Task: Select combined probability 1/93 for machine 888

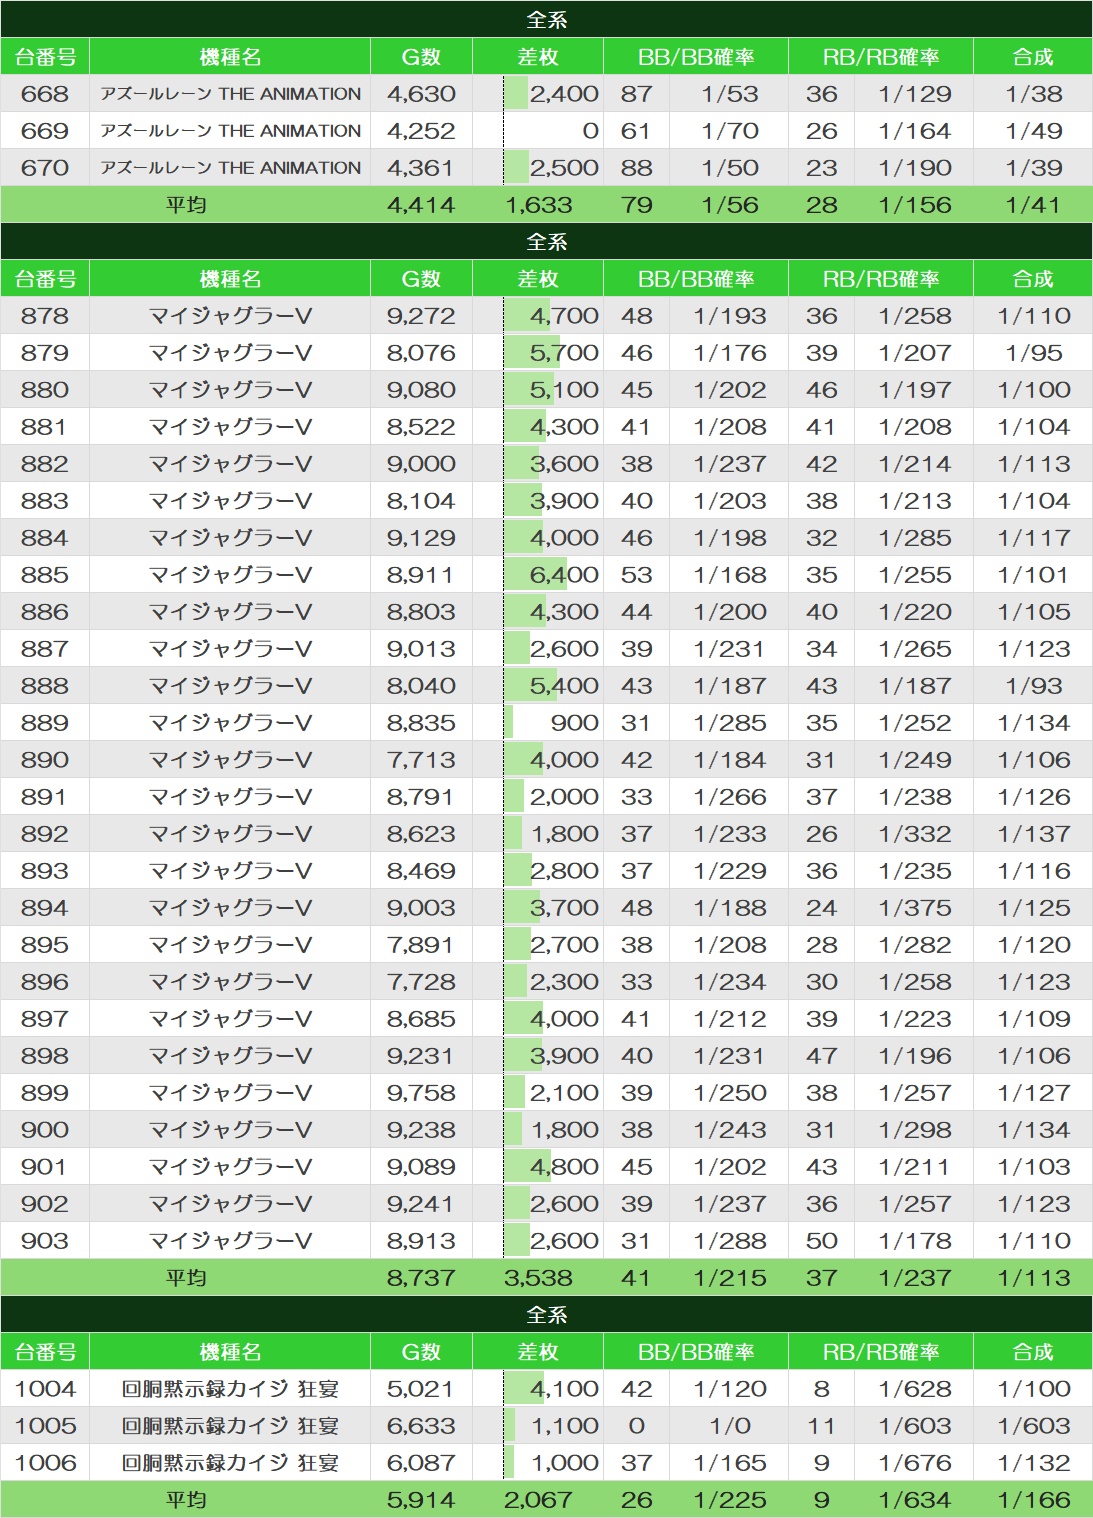Action: point(1033,686)
